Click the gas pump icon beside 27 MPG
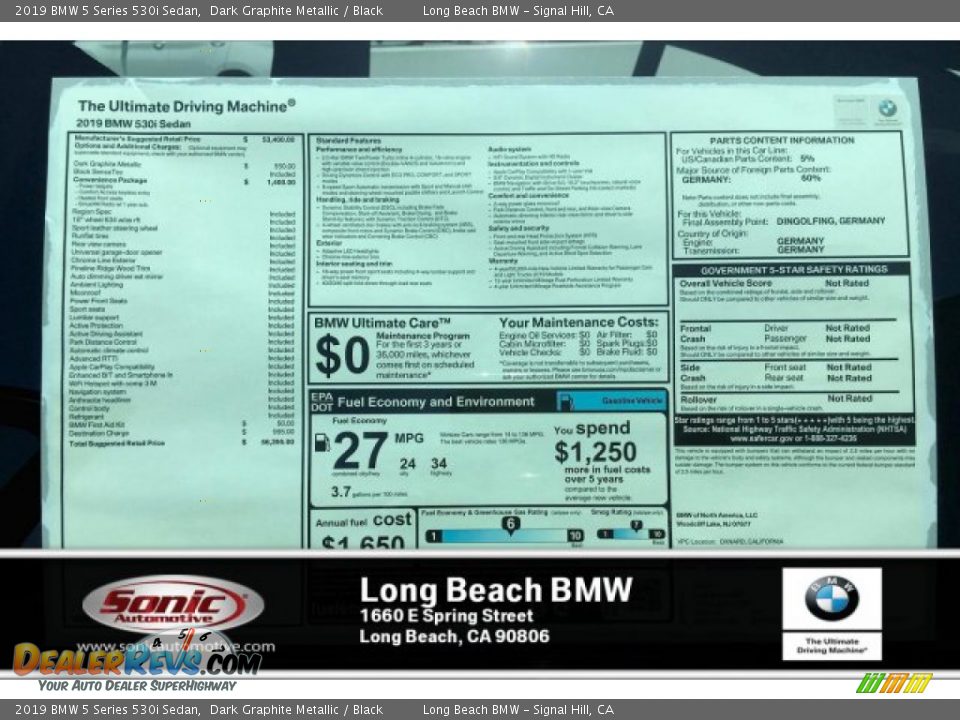The height and width of the screenshot is (720, 960). pos(321,442)
